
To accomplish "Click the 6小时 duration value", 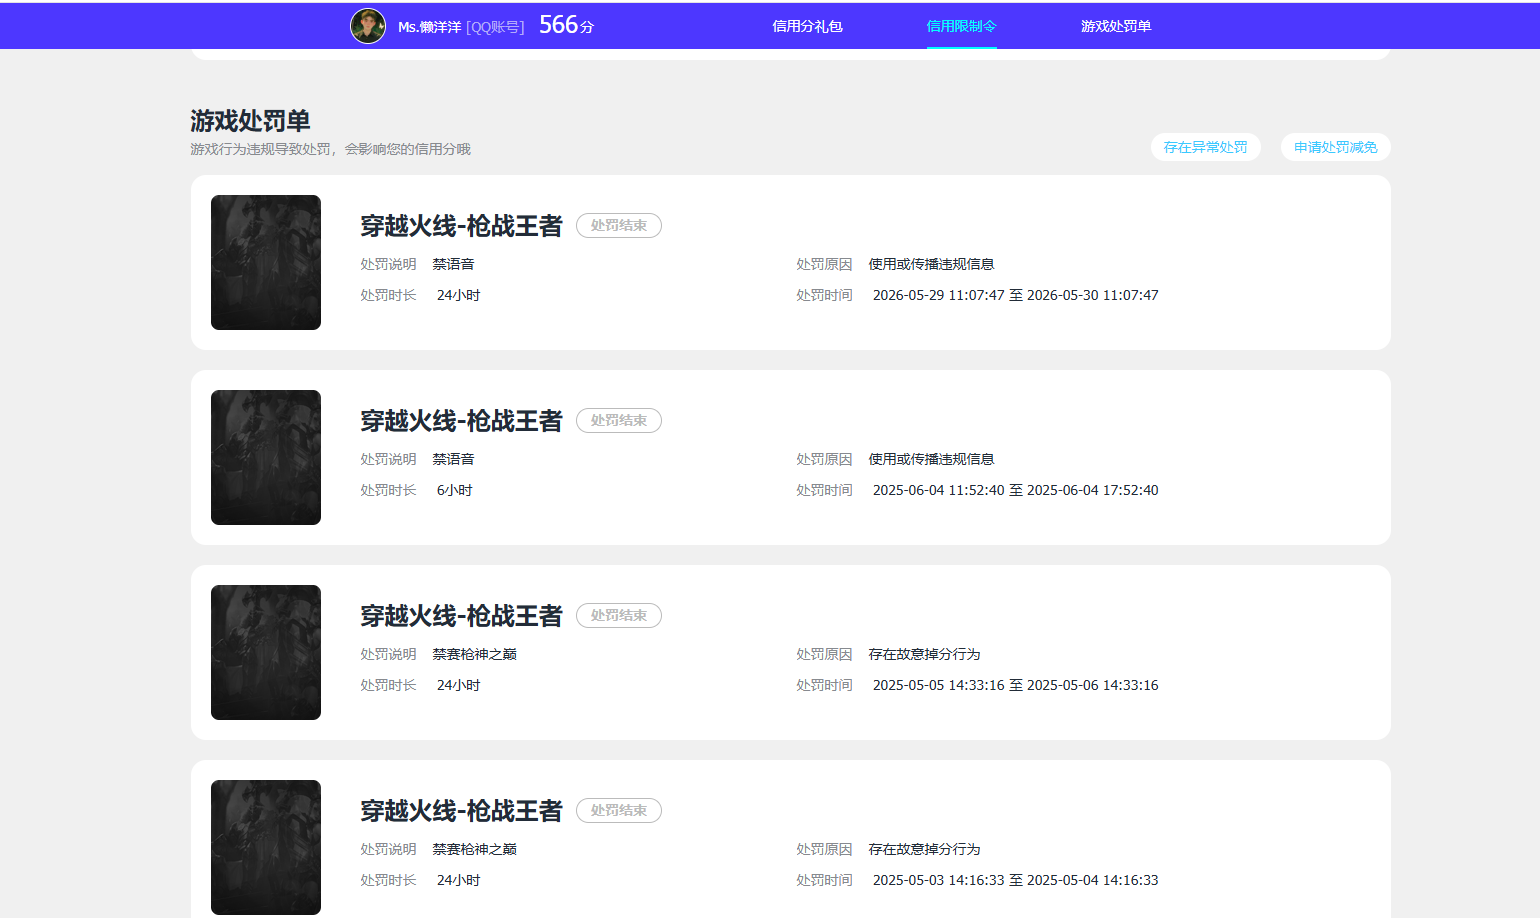I will 455,490.
